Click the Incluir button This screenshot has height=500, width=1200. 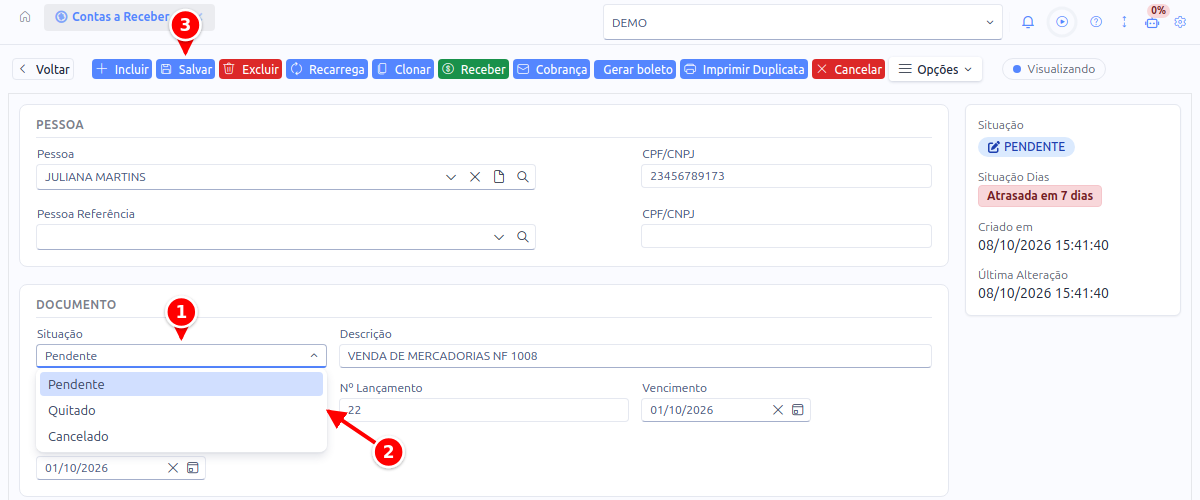[121, 70]
